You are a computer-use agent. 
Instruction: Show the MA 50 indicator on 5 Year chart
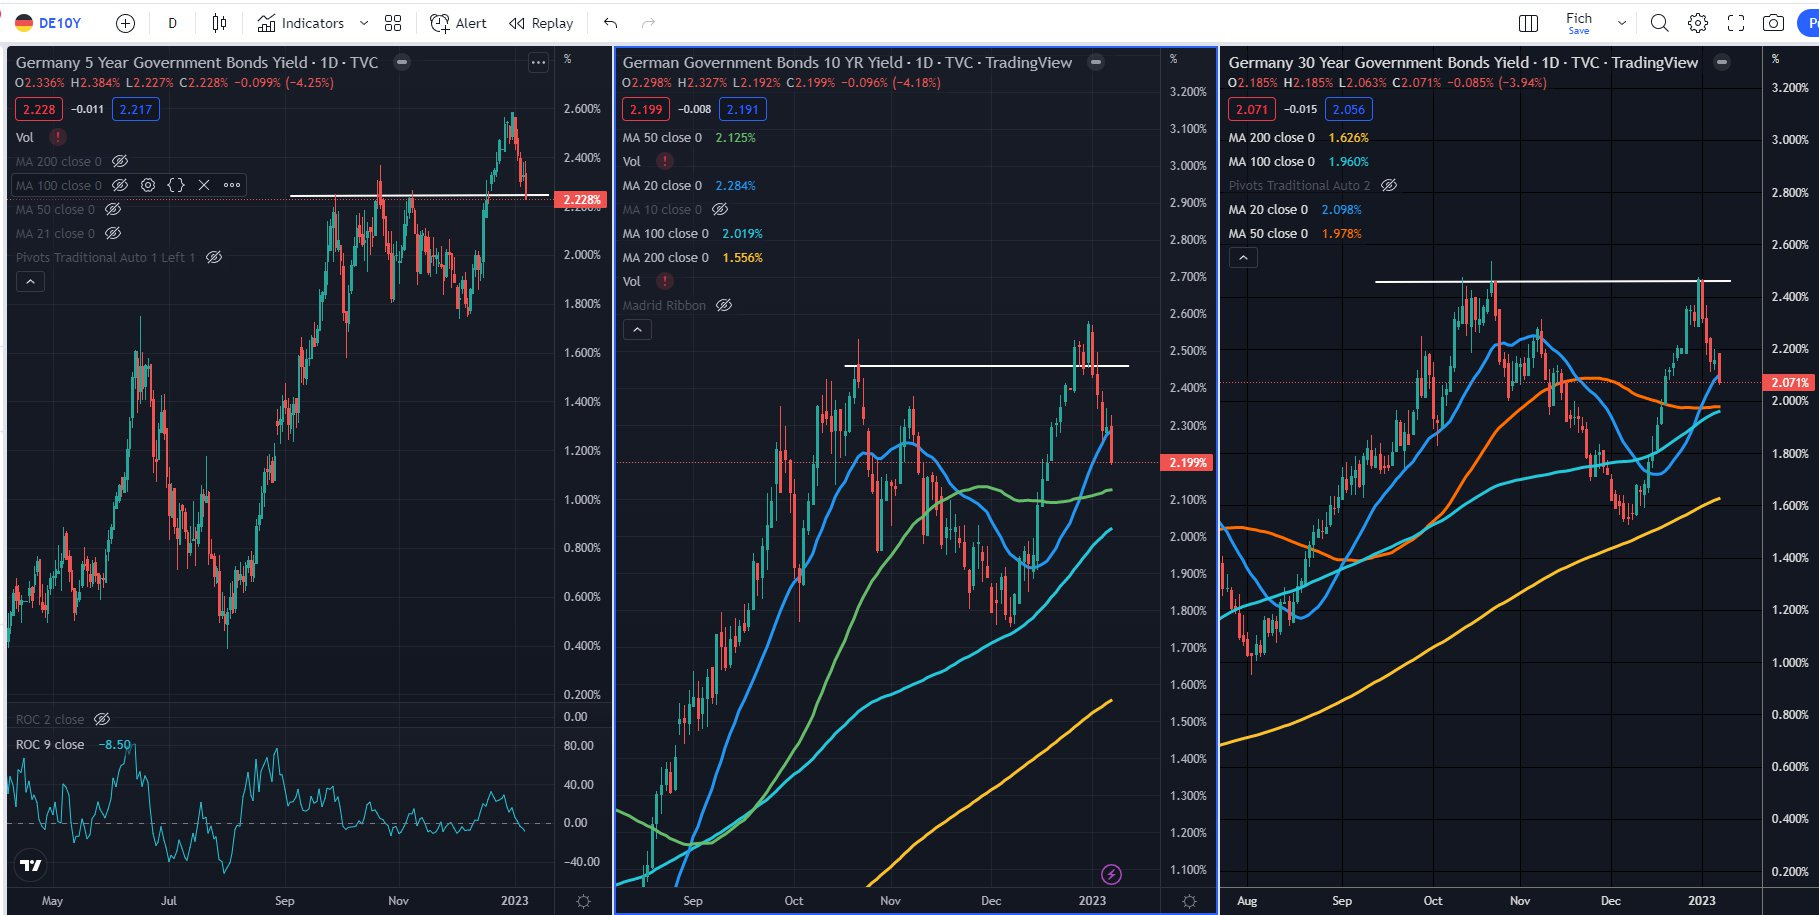[x=113, y=209]
